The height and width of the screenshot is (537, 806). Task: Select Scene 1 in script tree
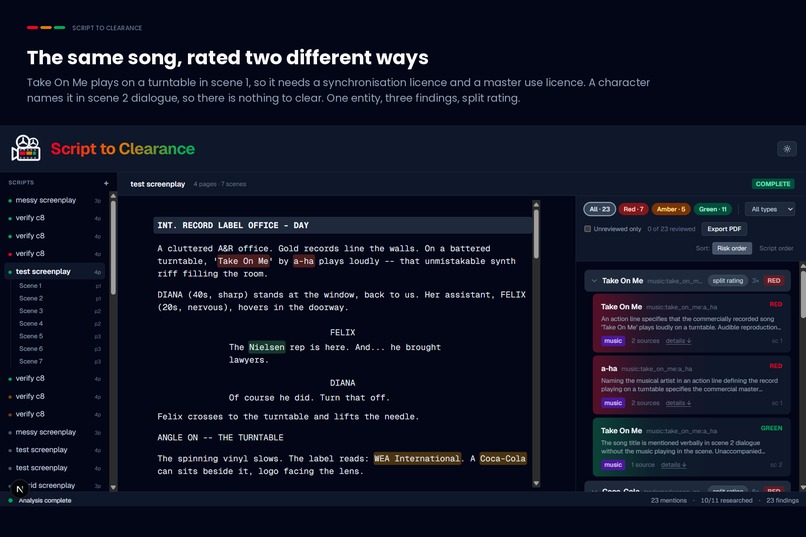[30, 286]
